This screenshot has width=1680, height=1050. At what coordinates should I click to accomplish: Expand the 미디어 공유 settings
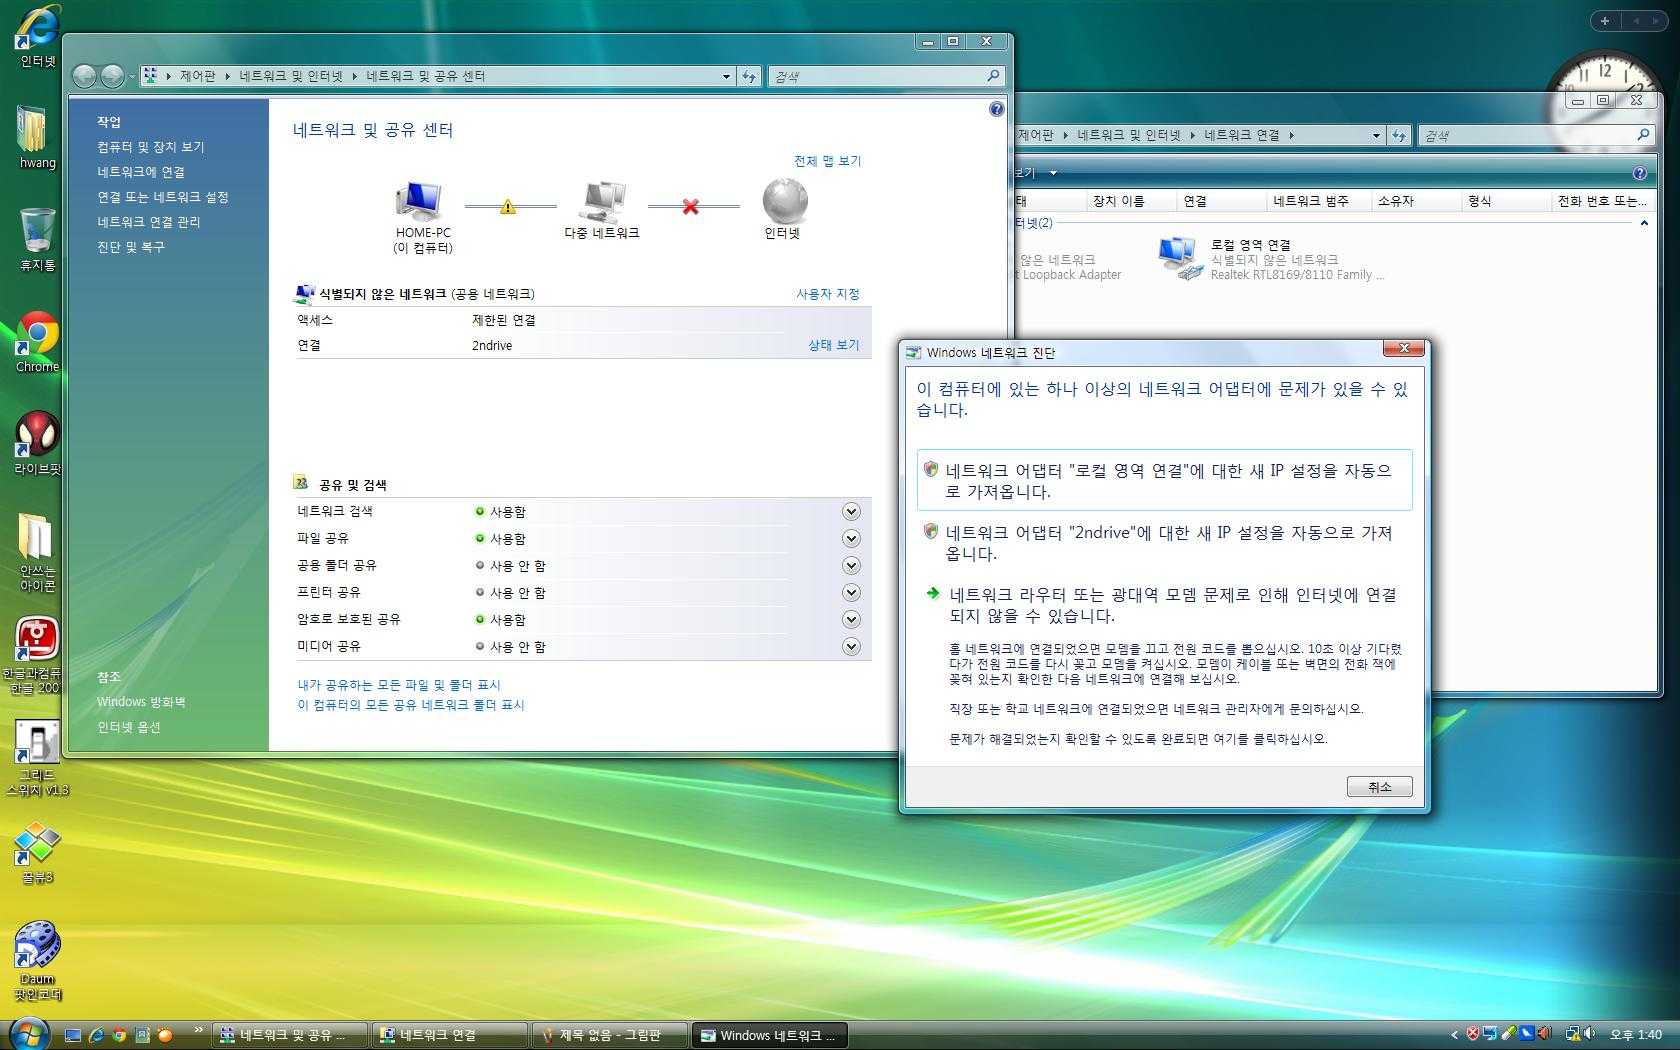pos(851,647)
